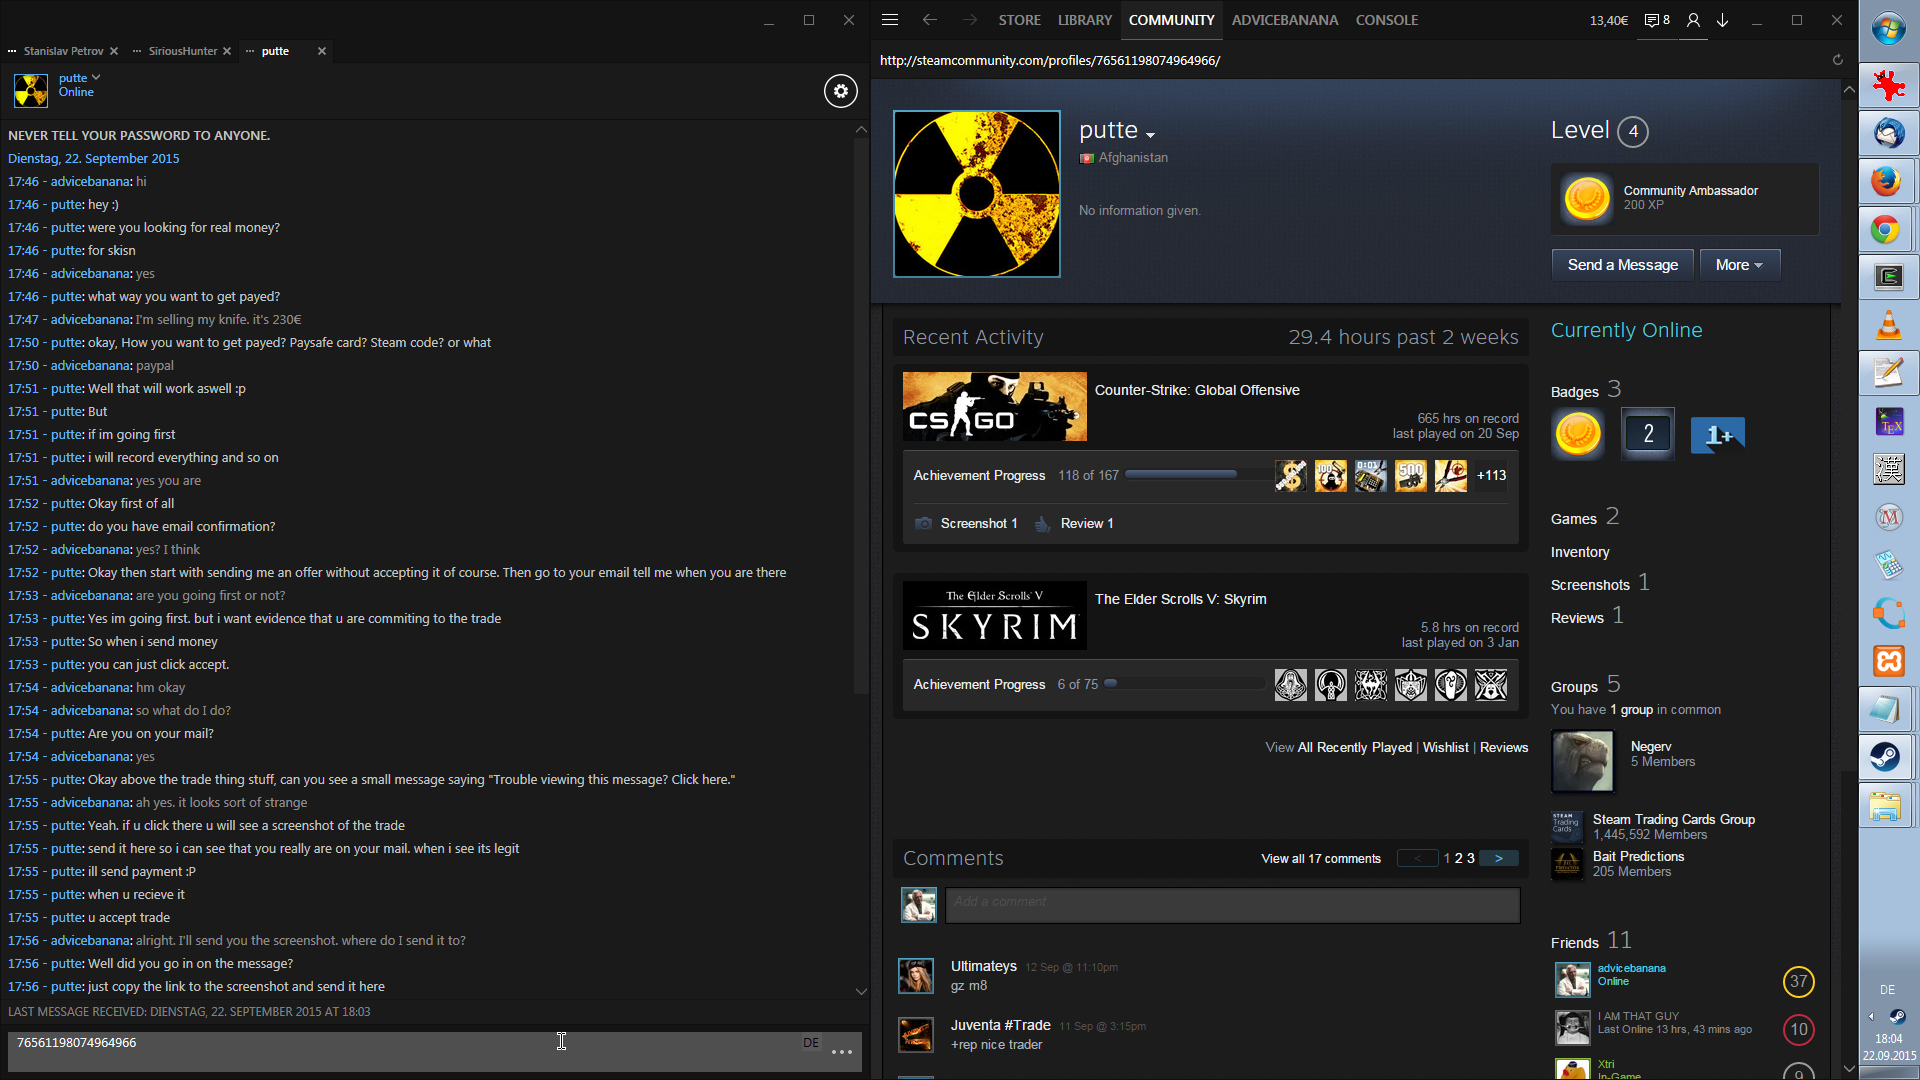Expand putte's profile name dropdown arrow
The image size is (1920, 1080).
[x=1151, y=134]
